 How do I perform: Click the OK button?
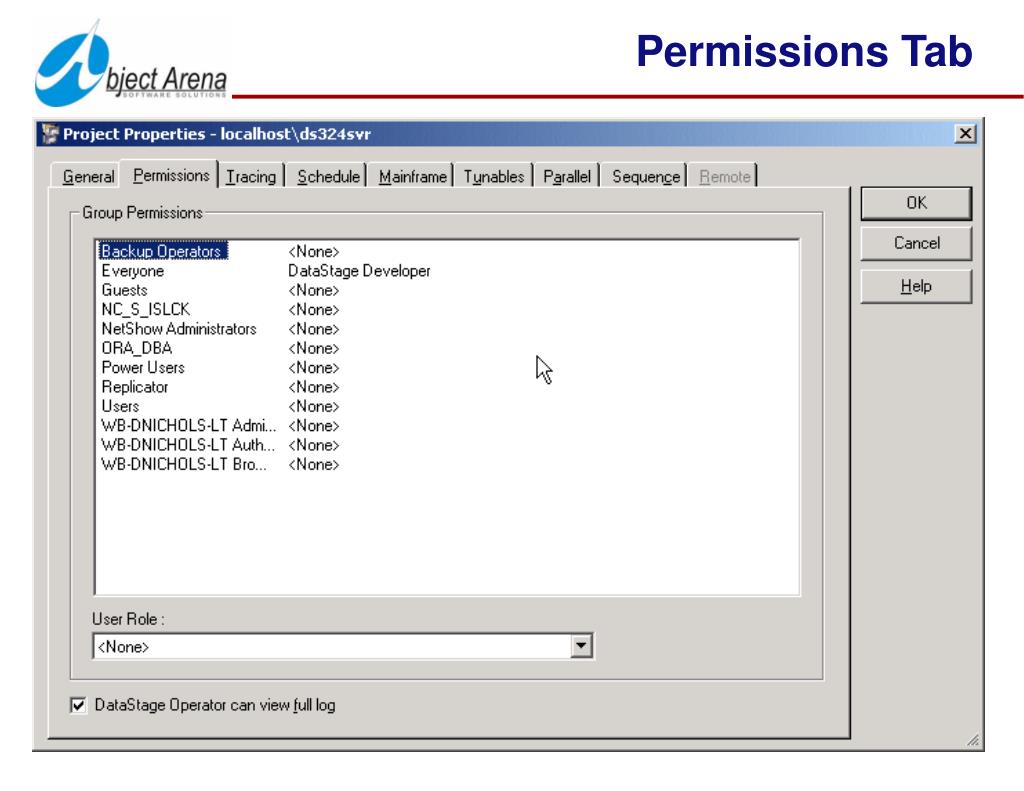click(916, 203)
